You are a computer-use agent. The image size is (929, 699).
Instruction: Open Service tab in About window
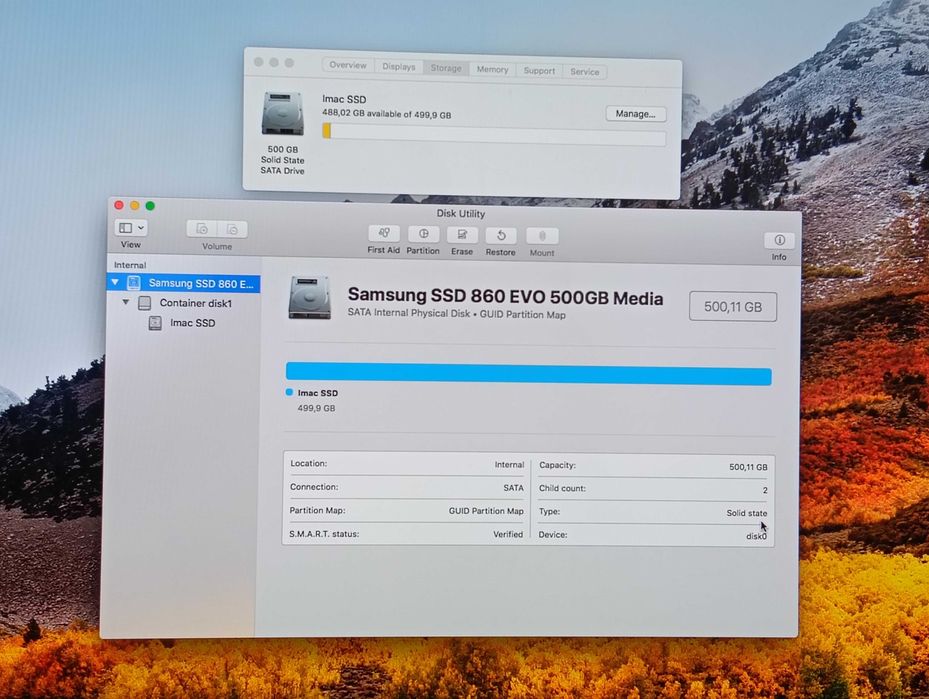[585, 72]
